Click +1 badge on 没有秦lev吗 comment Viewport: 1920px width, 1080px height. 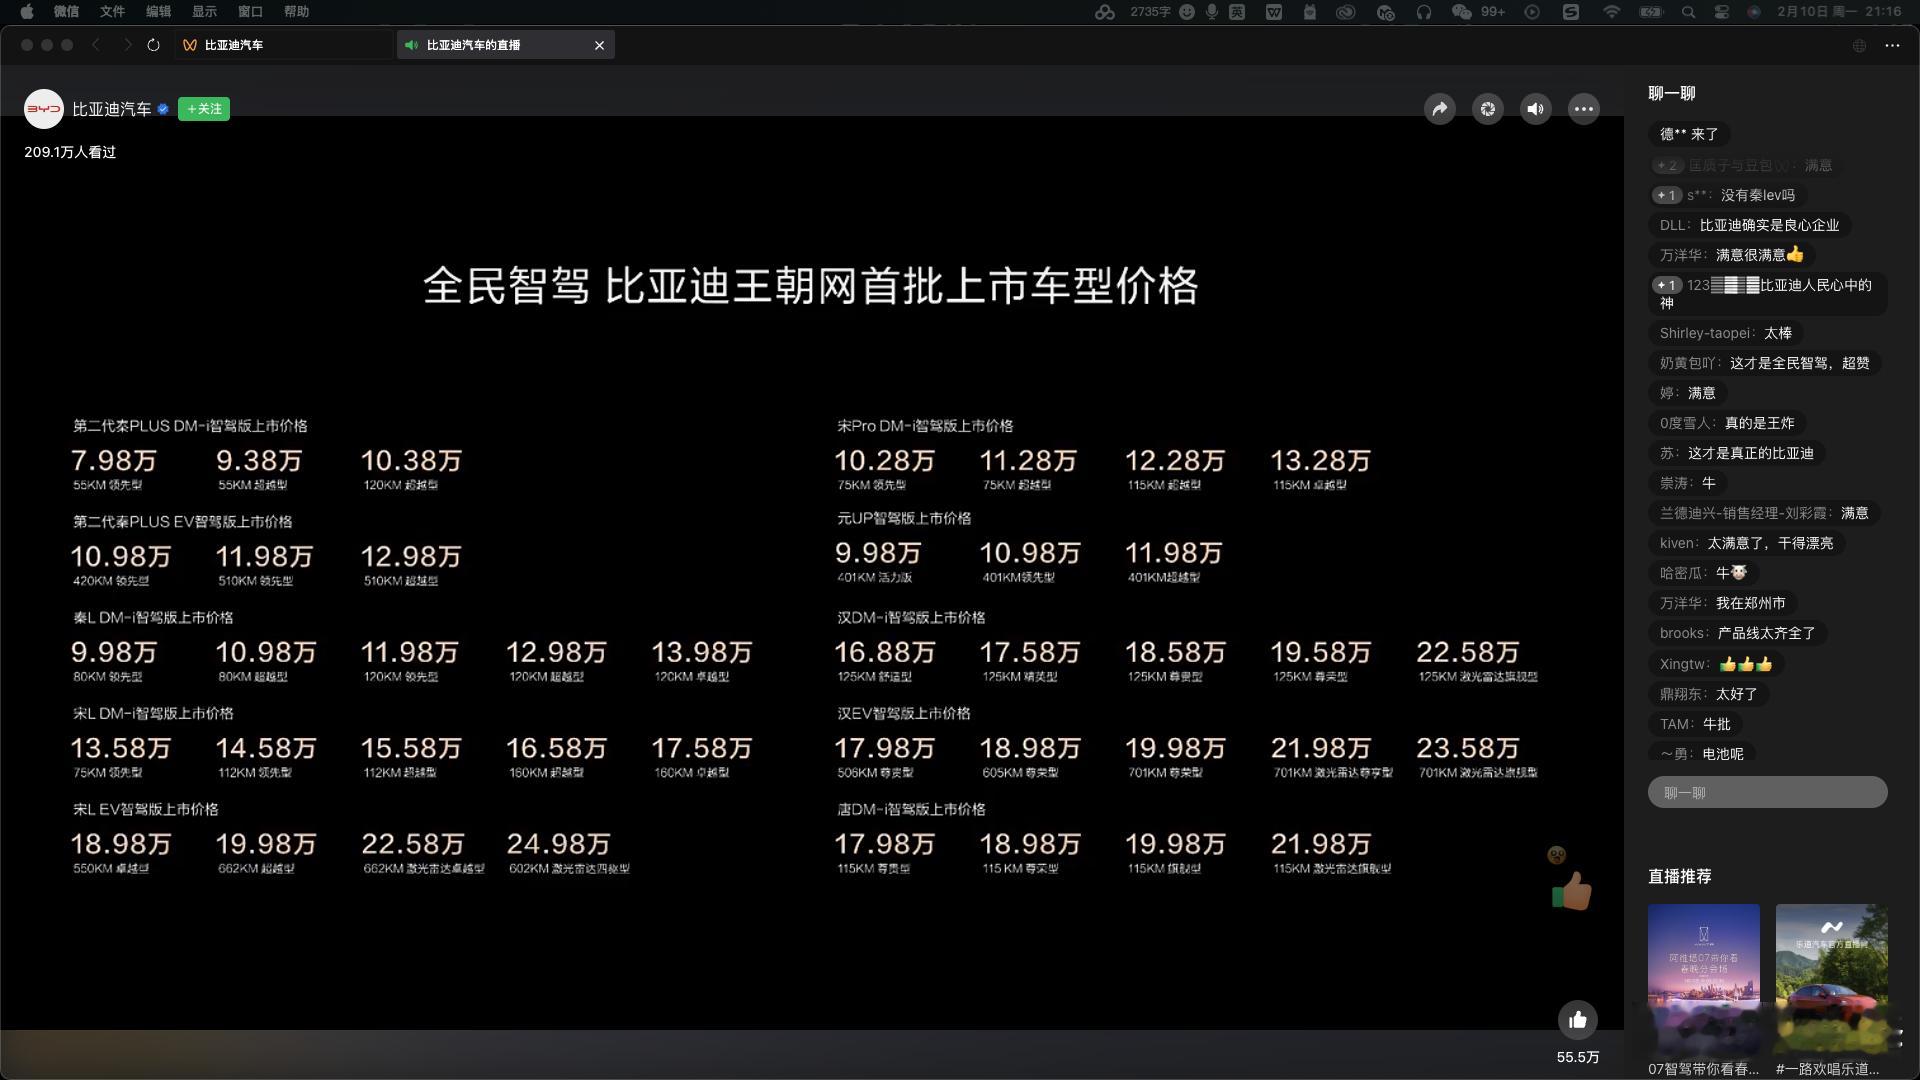click(1666, 196)
